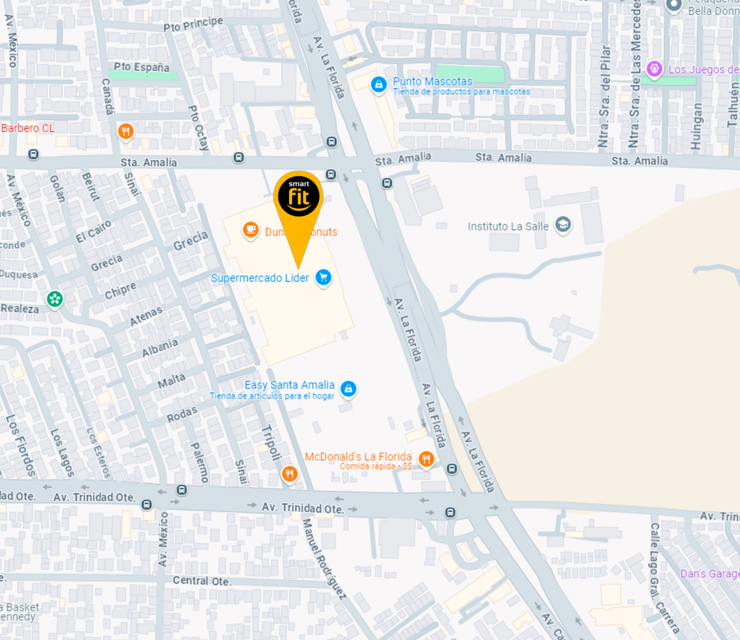Click bus stop left of Sta. Amalia label
The image size is (740, 640).
[x=33, y=154]
